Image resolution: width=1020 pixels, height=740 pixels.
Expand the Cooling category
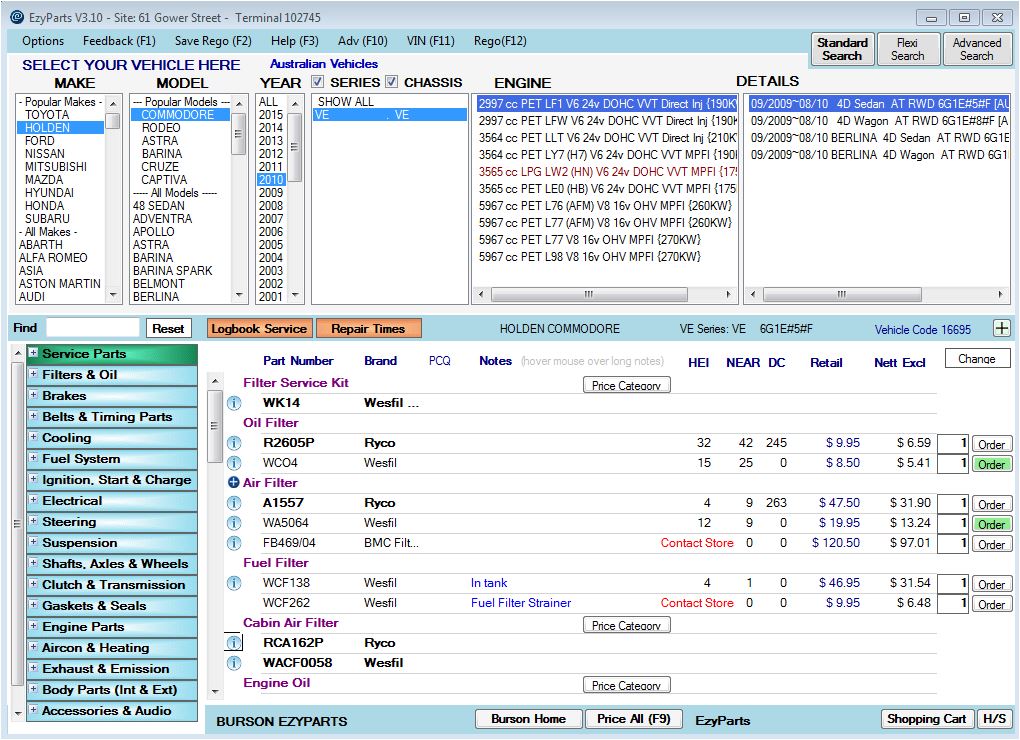pyautogui.click(x=34, y=437)
